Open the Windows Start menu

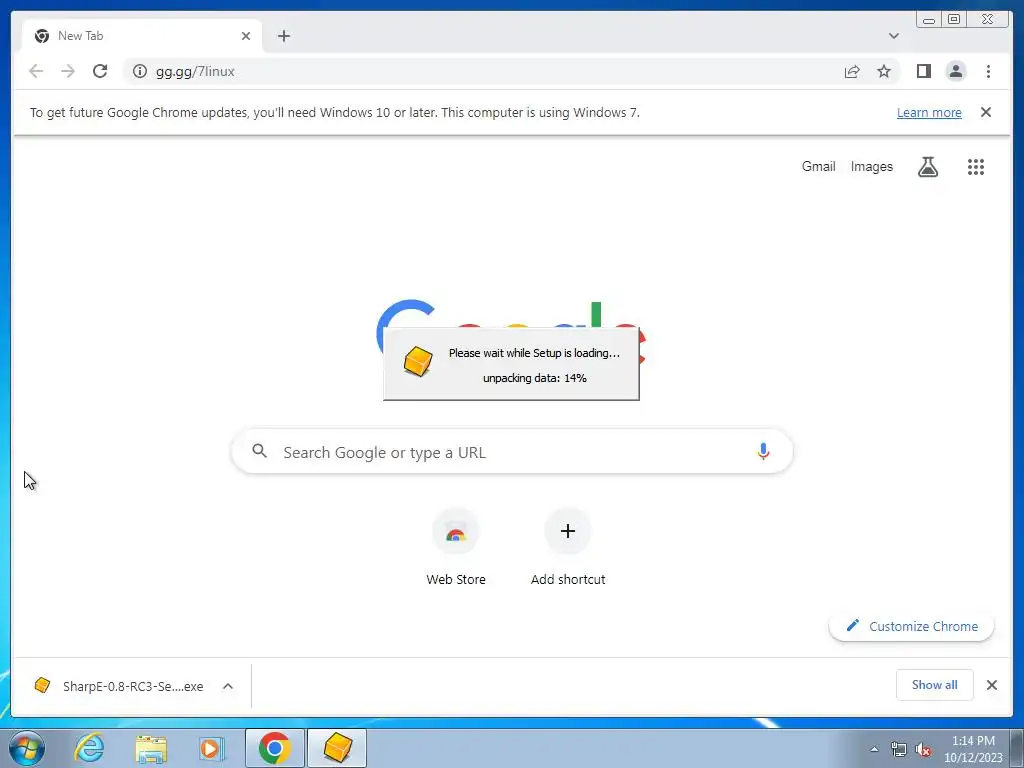[27, 748]
